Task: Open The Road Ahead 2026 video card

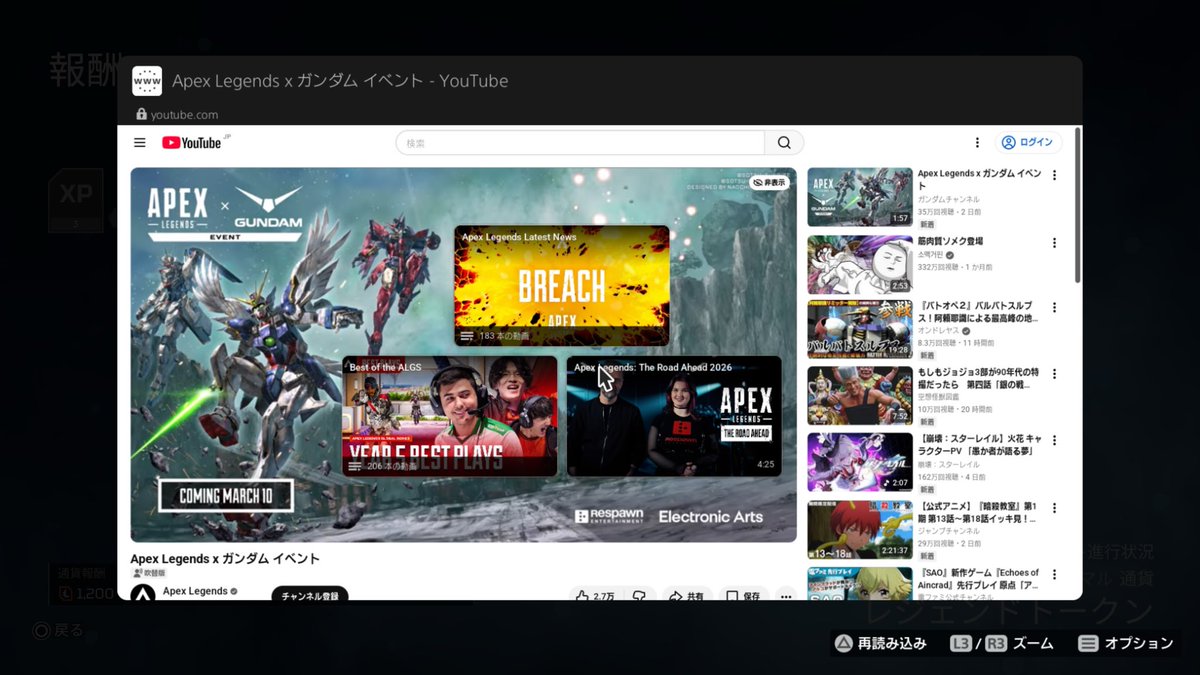Action: 674,416
